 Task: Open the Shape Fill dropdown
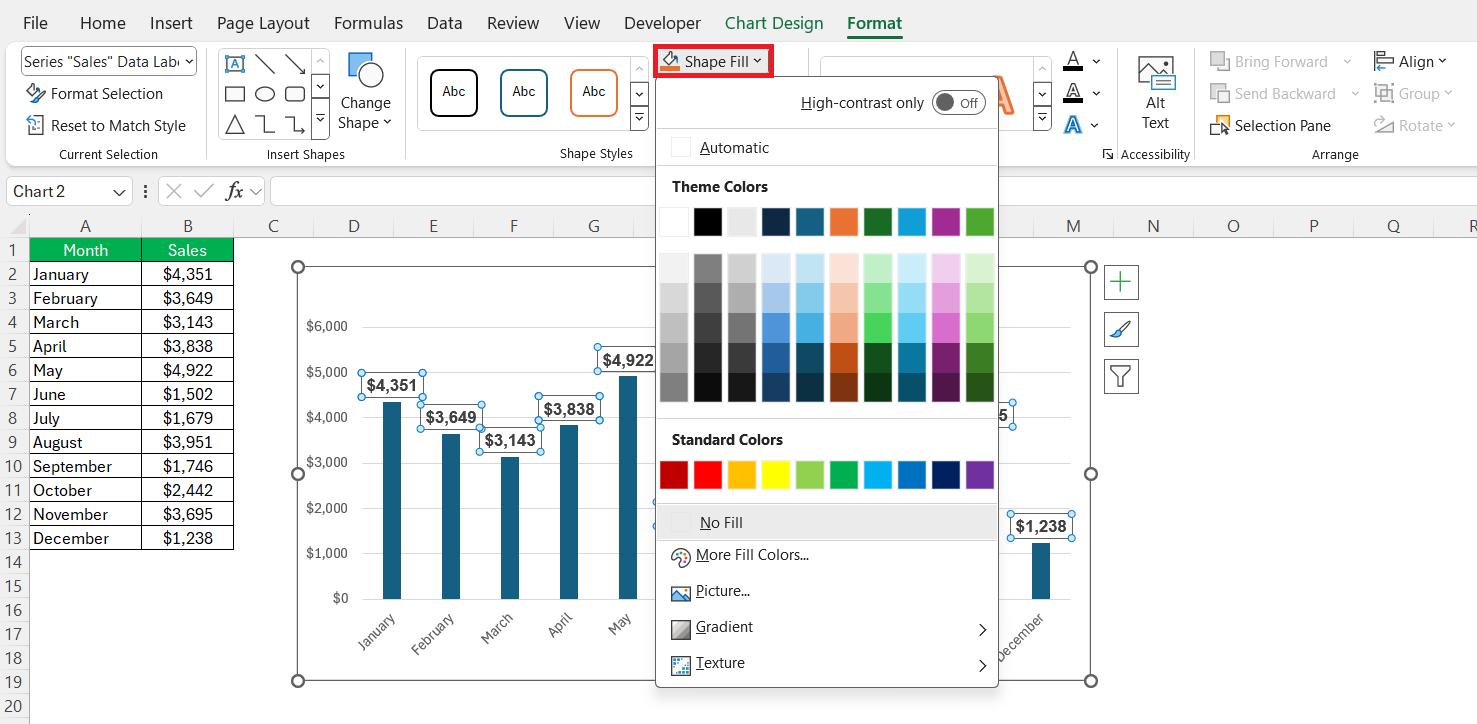[x=712, y=62]
